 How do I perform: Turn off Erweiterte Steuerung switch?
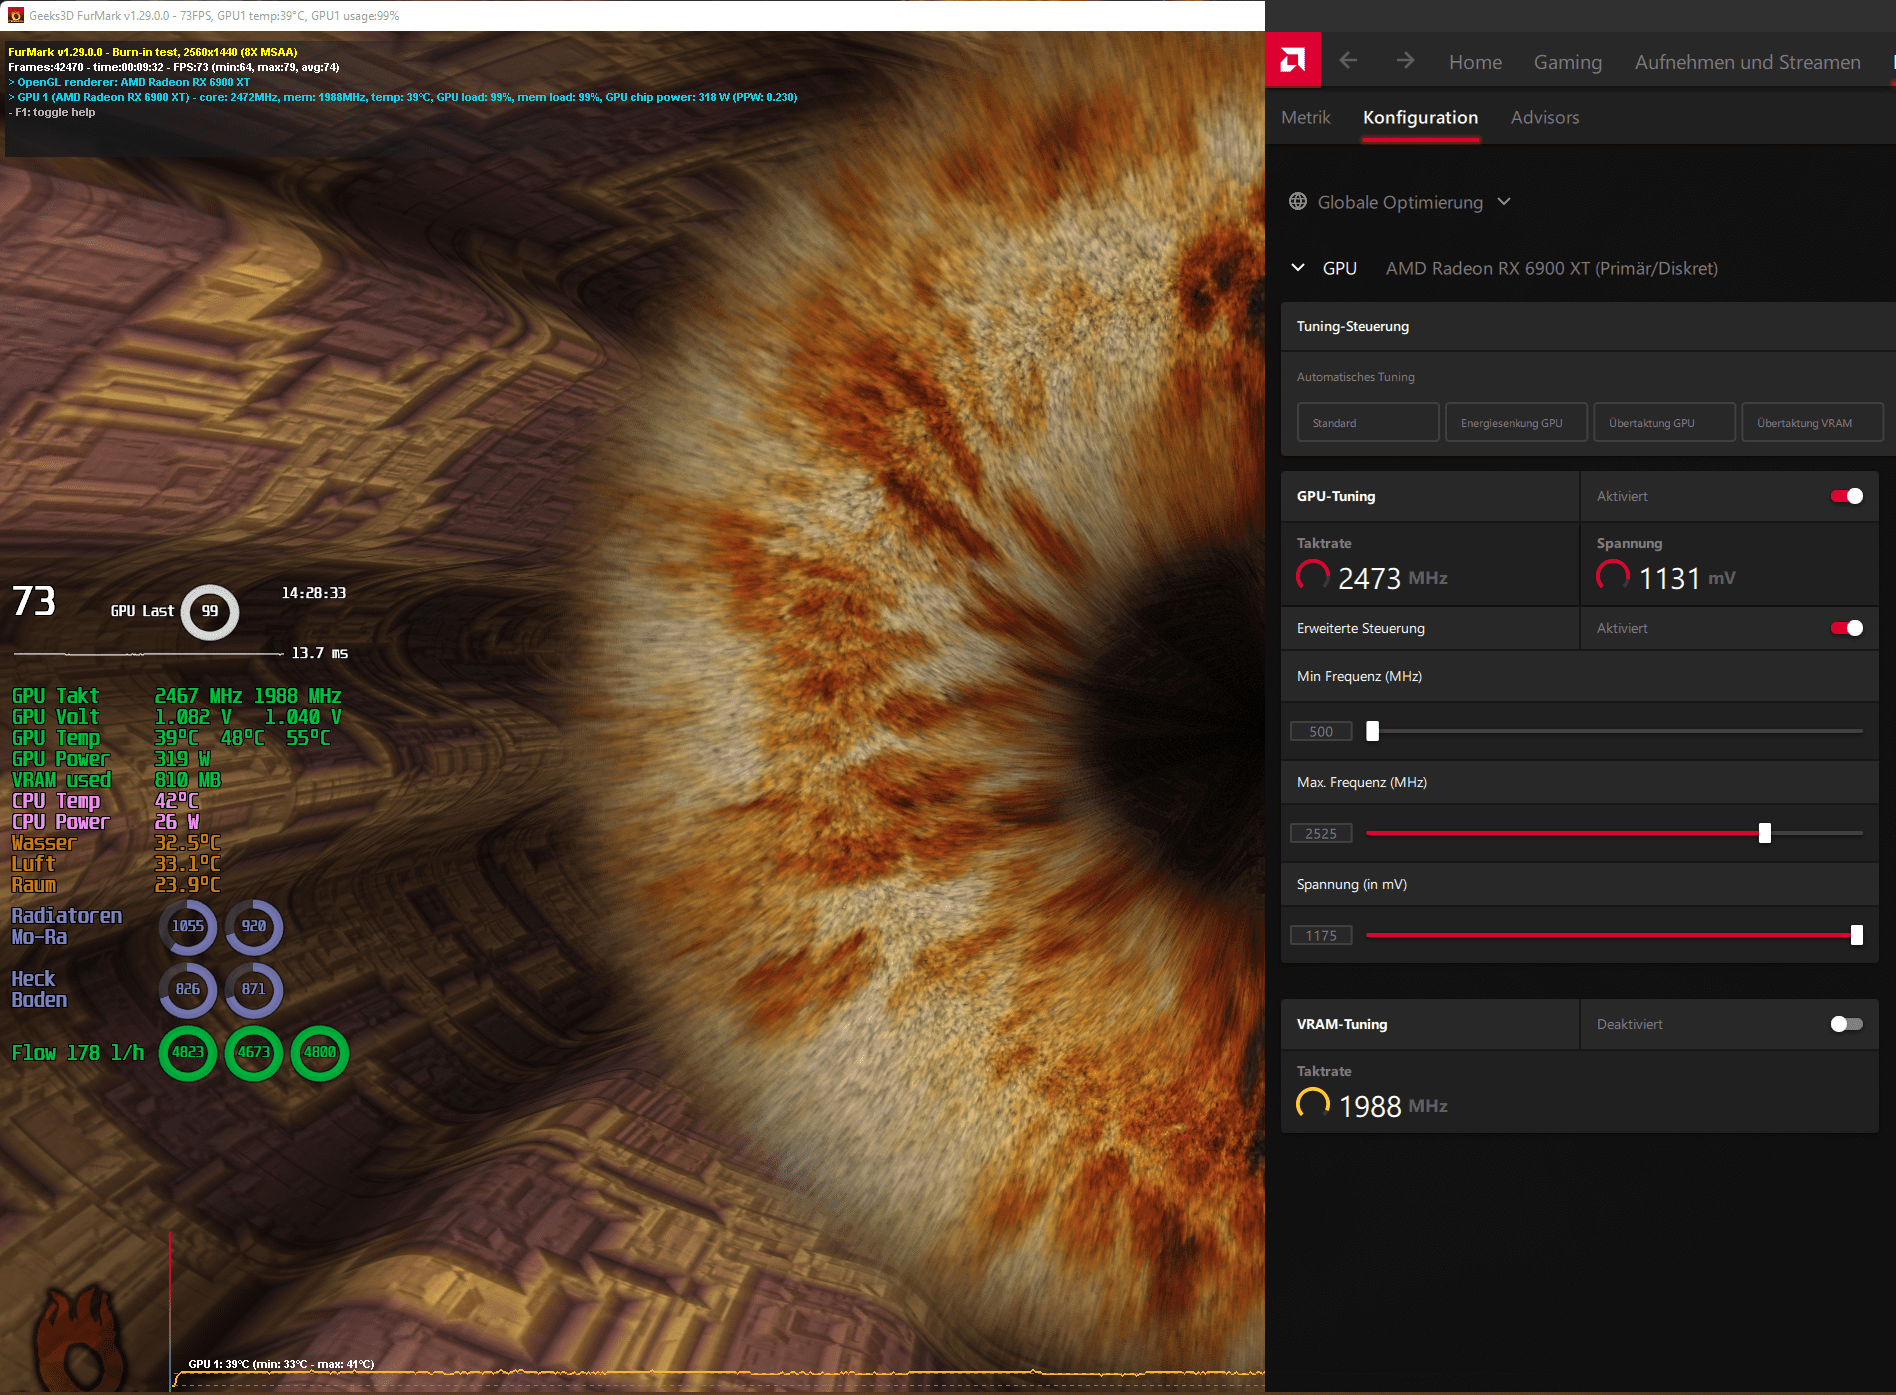point(1846,628)
